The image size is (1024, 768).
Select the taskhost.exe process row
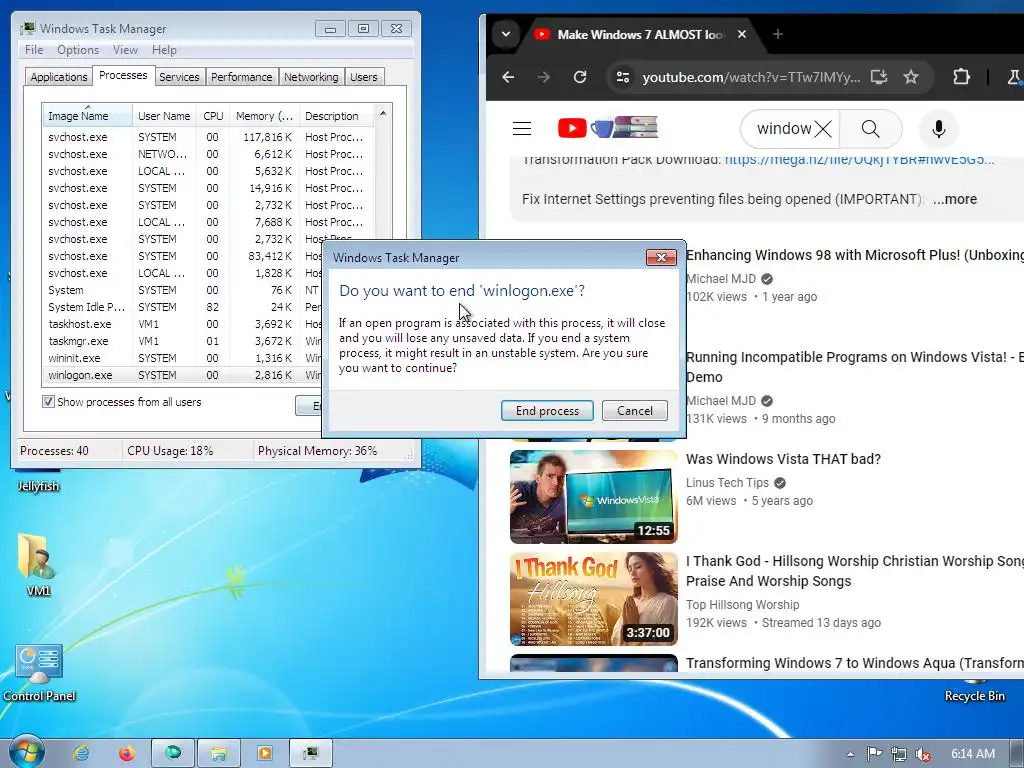[181, 324]
